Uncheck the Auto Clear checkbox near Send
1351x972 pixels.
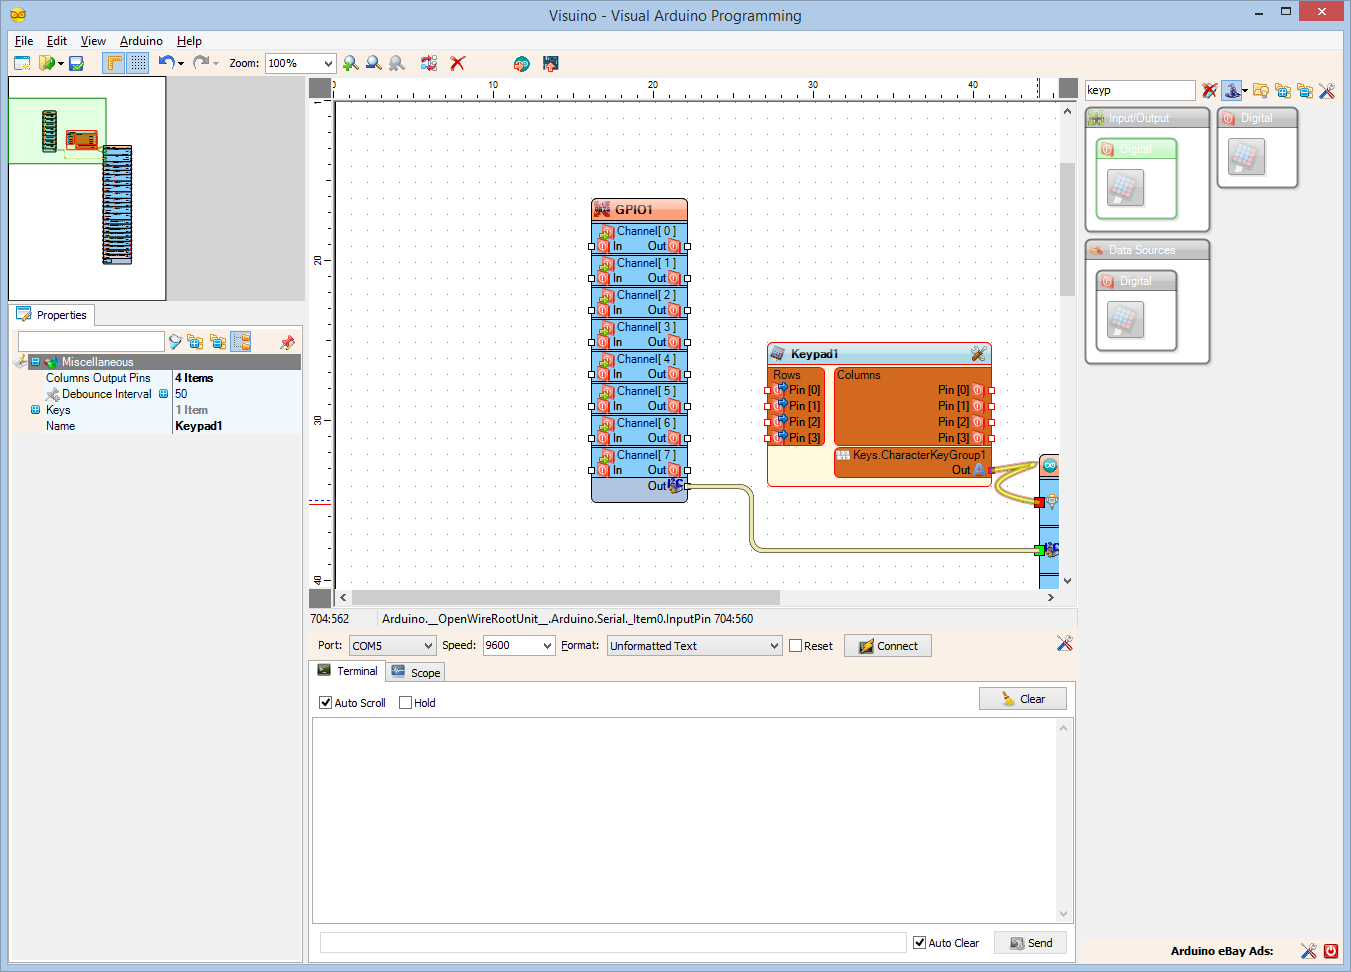[919, 942]
